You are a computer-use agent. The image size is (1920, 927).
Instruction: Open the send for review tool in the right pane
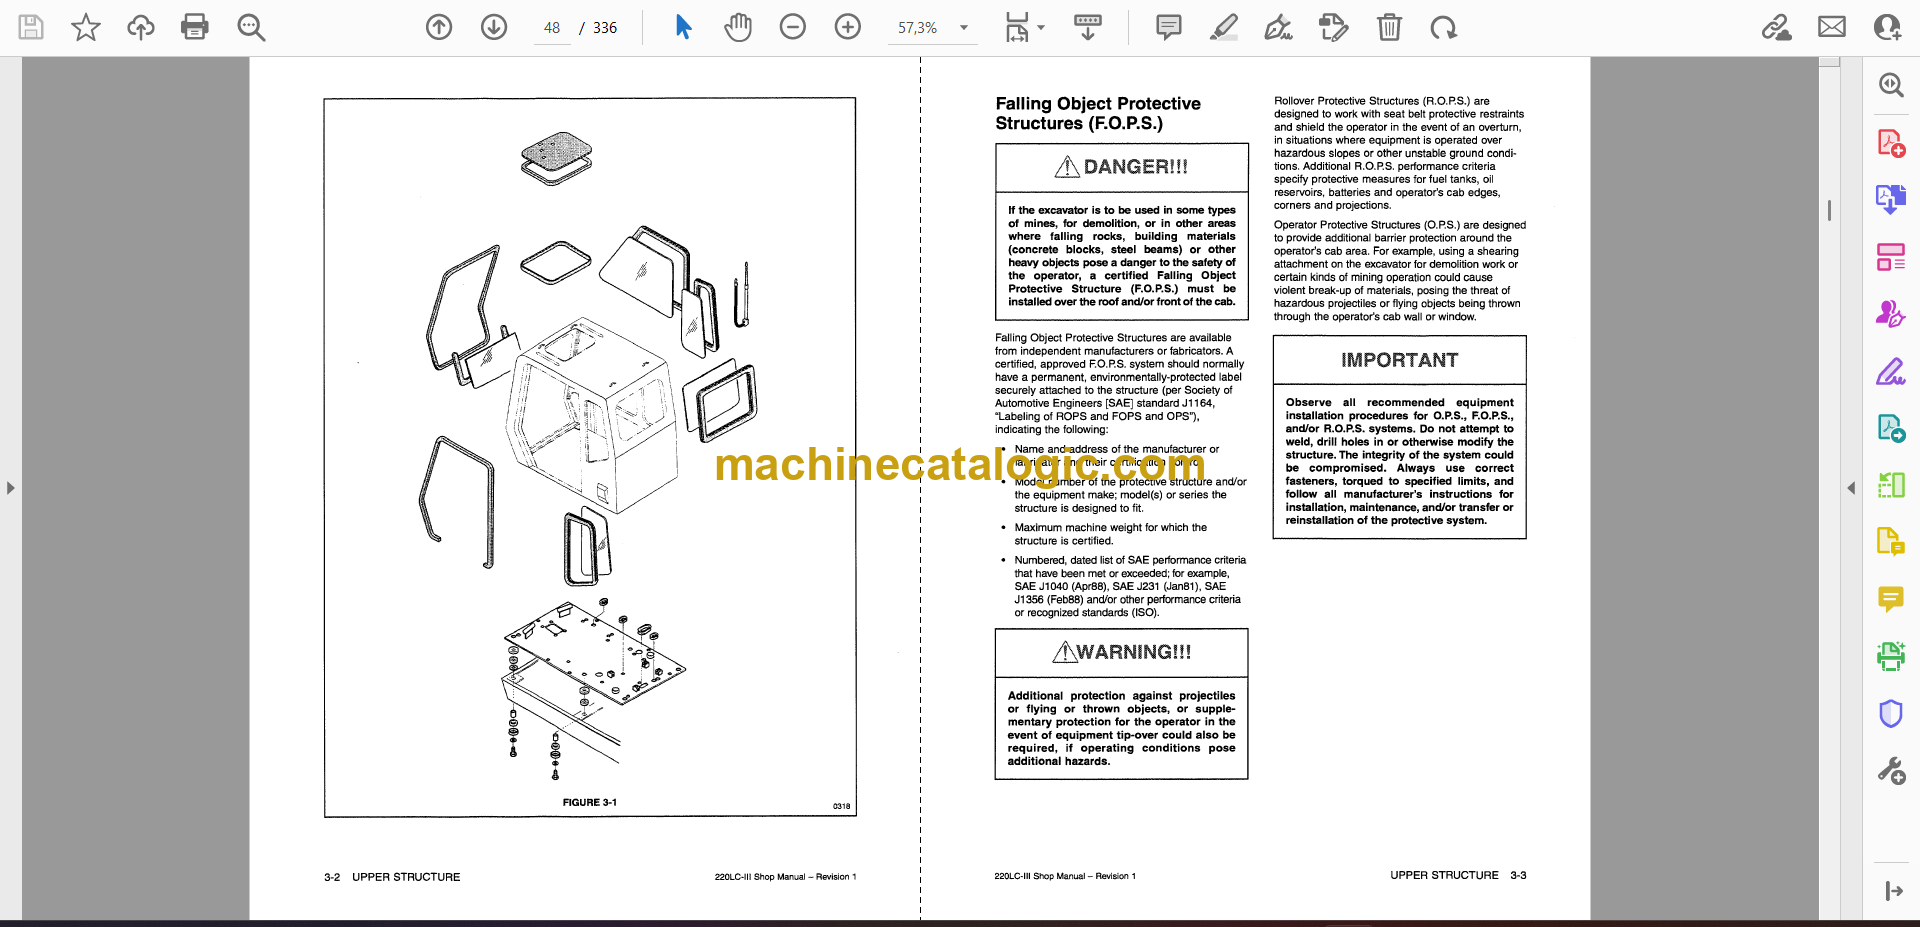tap(1891, 428)
